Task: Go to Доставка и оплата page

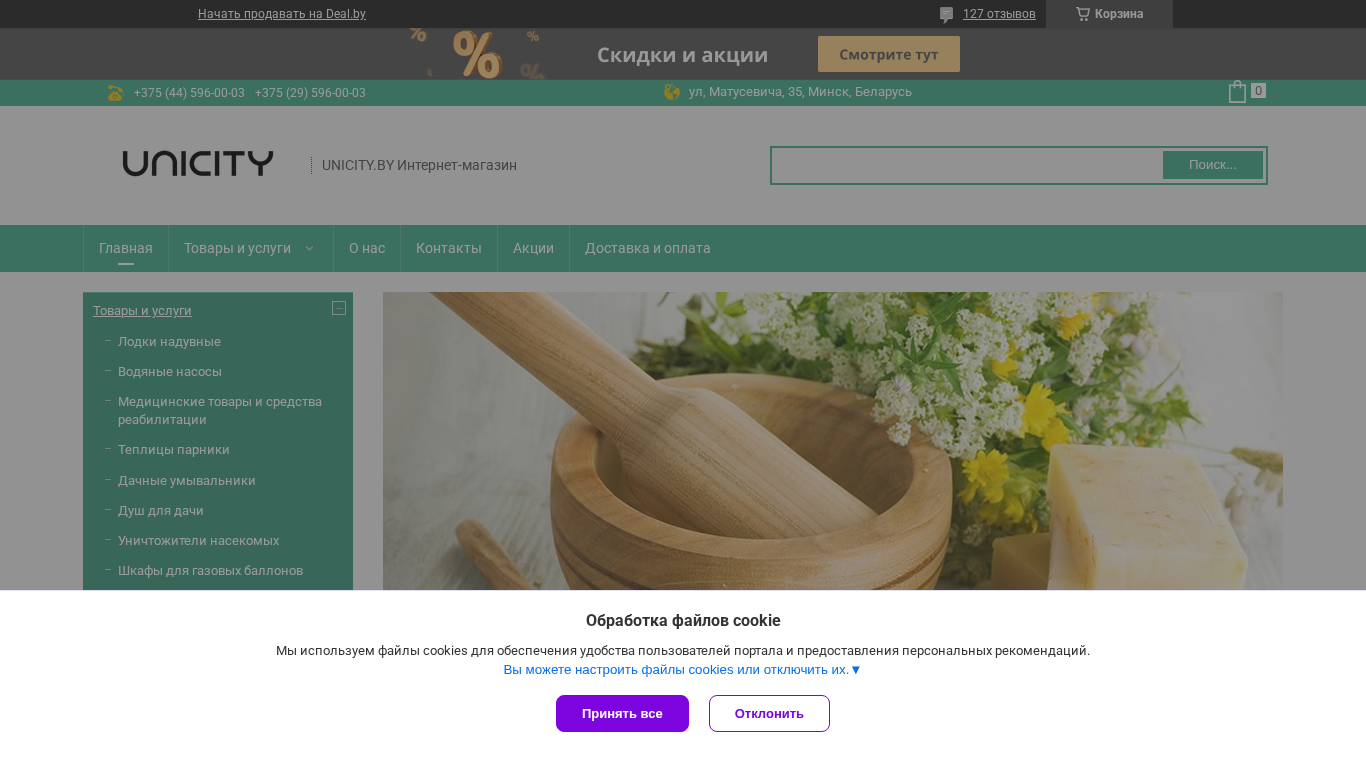Action: pos(648,248)
